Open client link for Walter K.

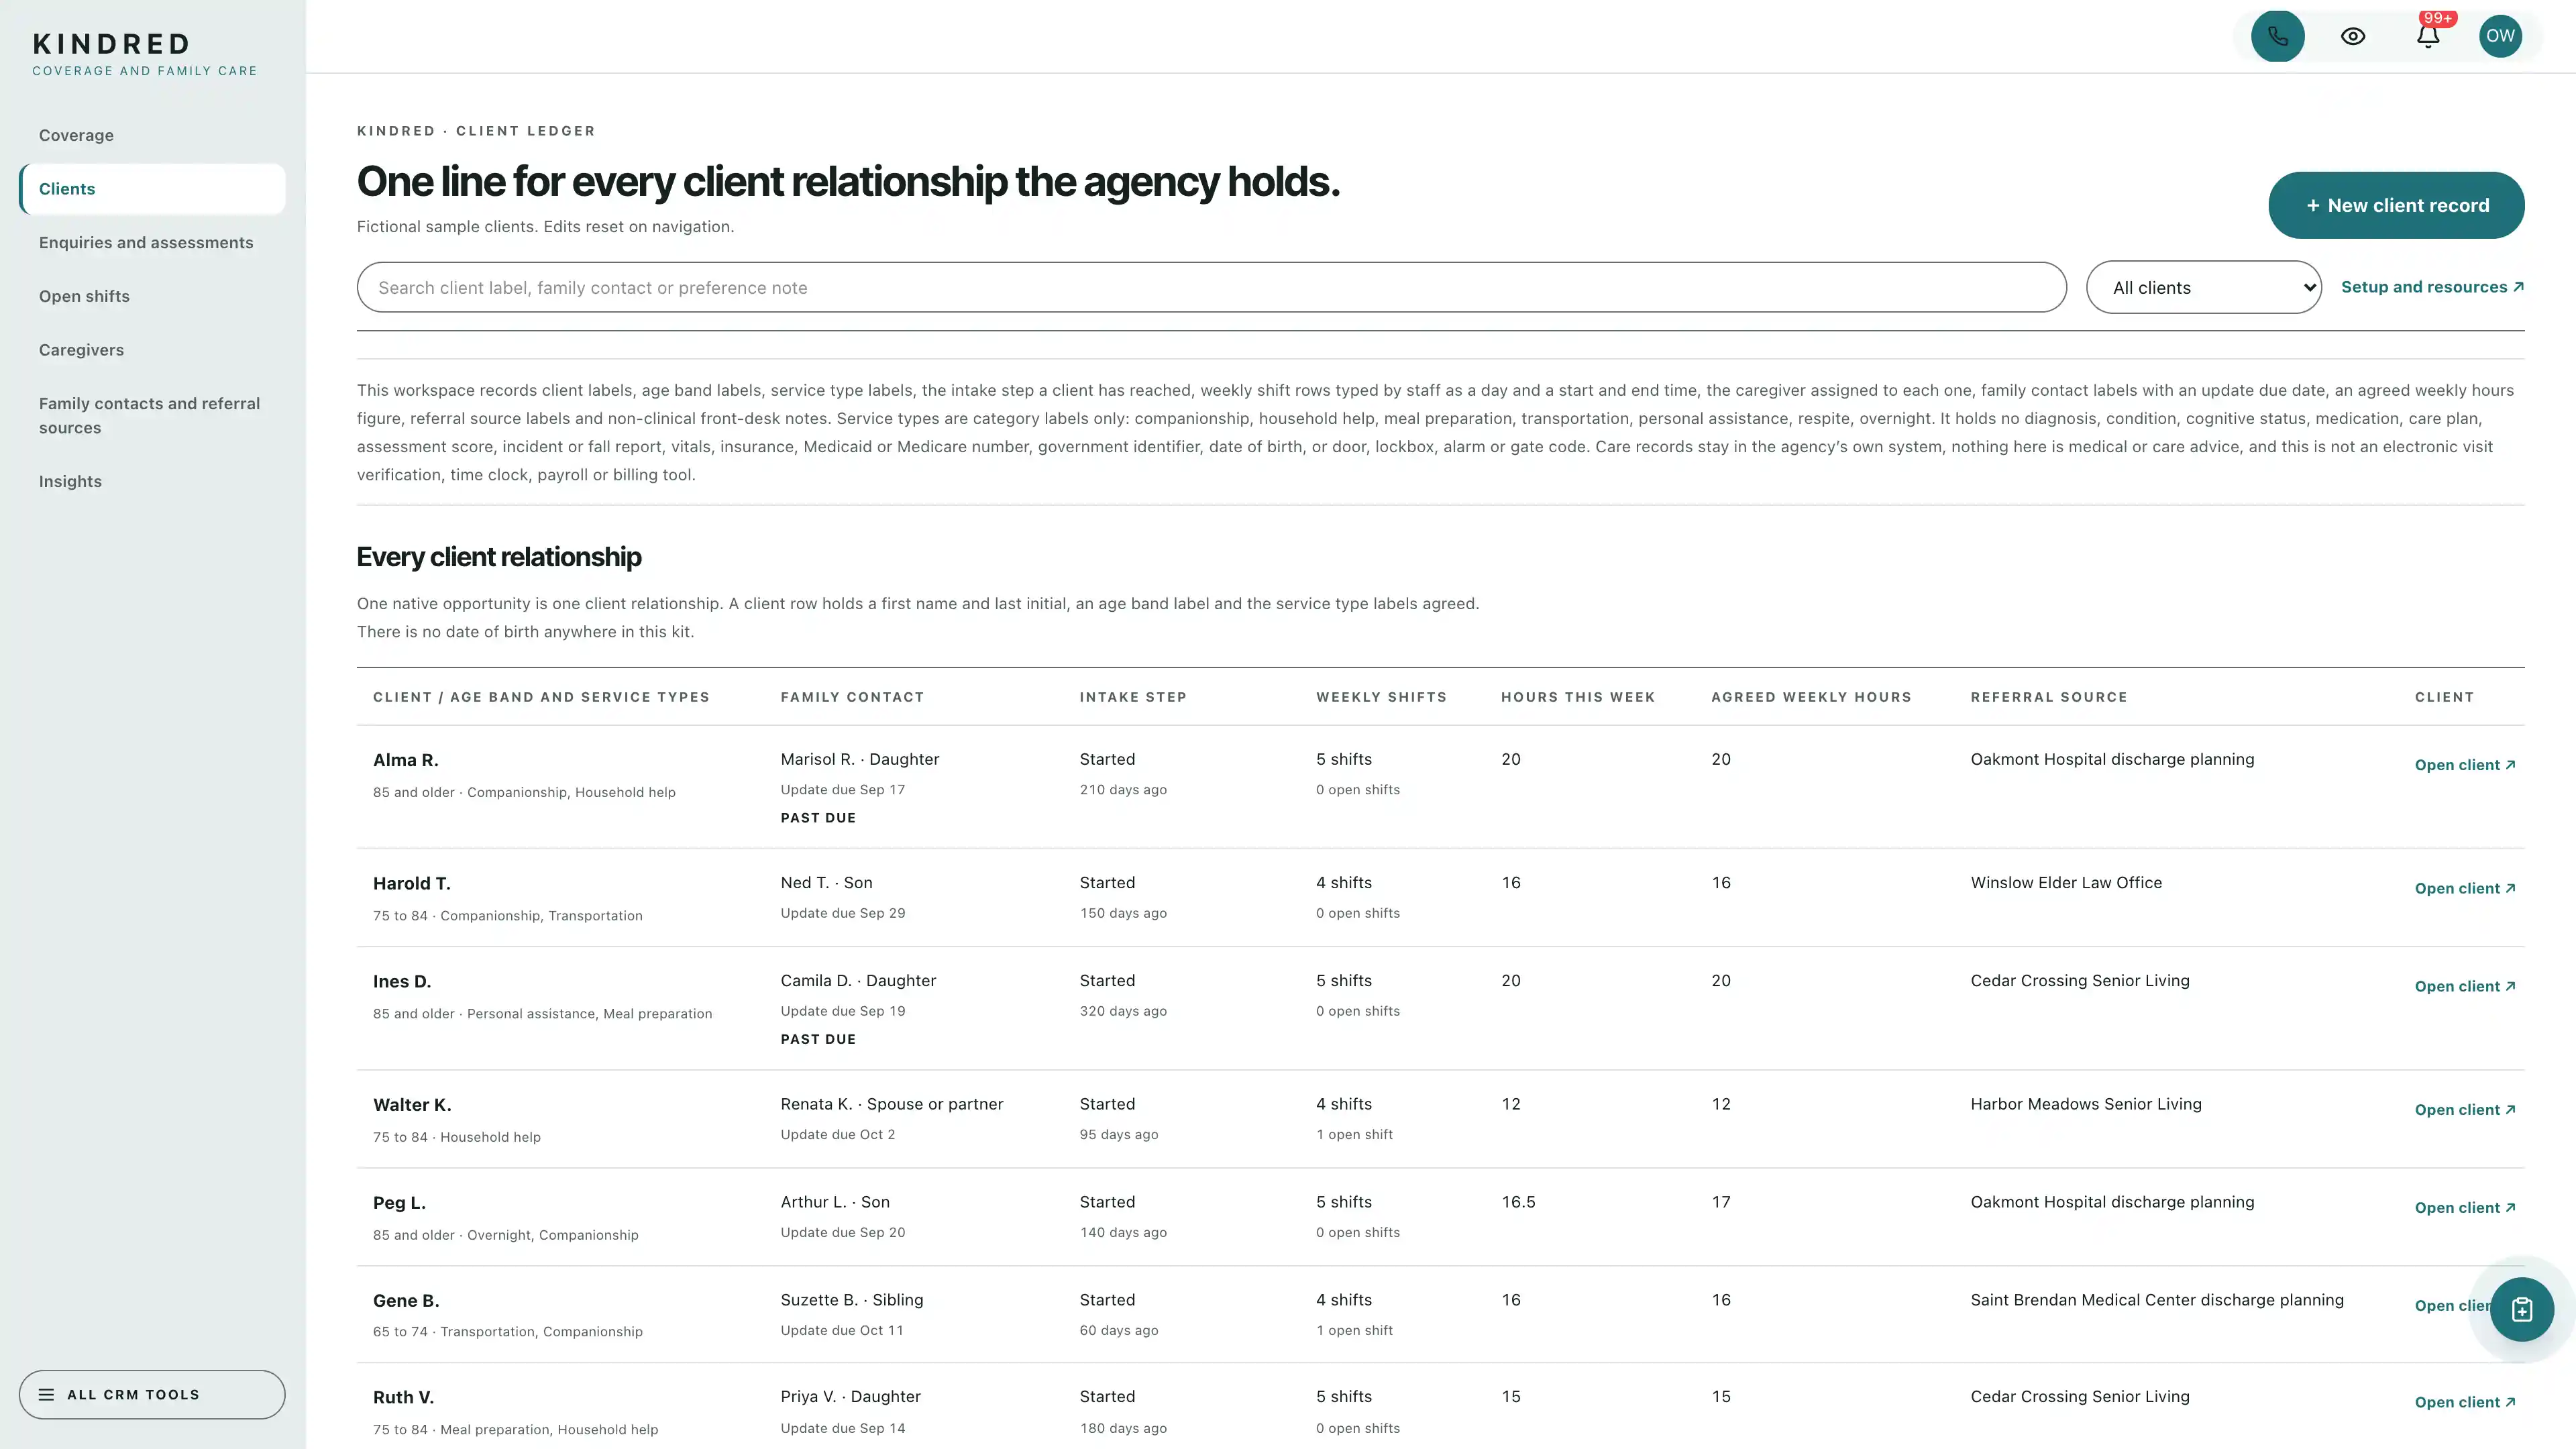tap(2464, 1110)
